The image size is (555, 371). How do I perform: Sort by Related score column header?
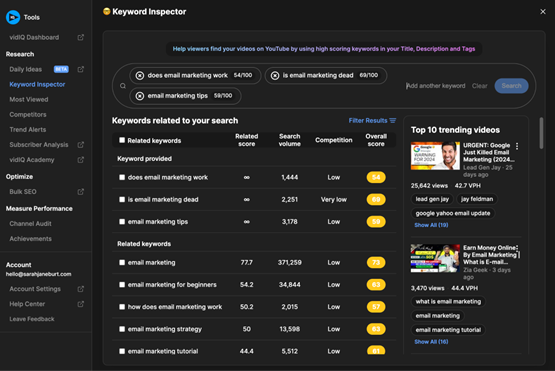tap(246, 140)
